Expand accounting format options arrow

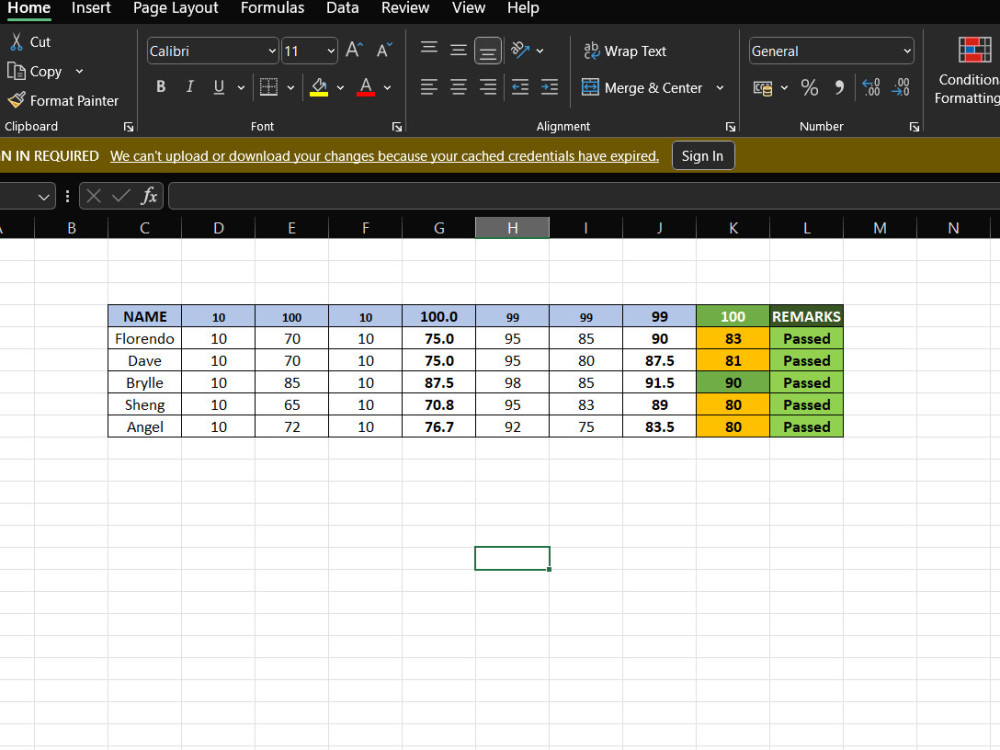(784, 87)
